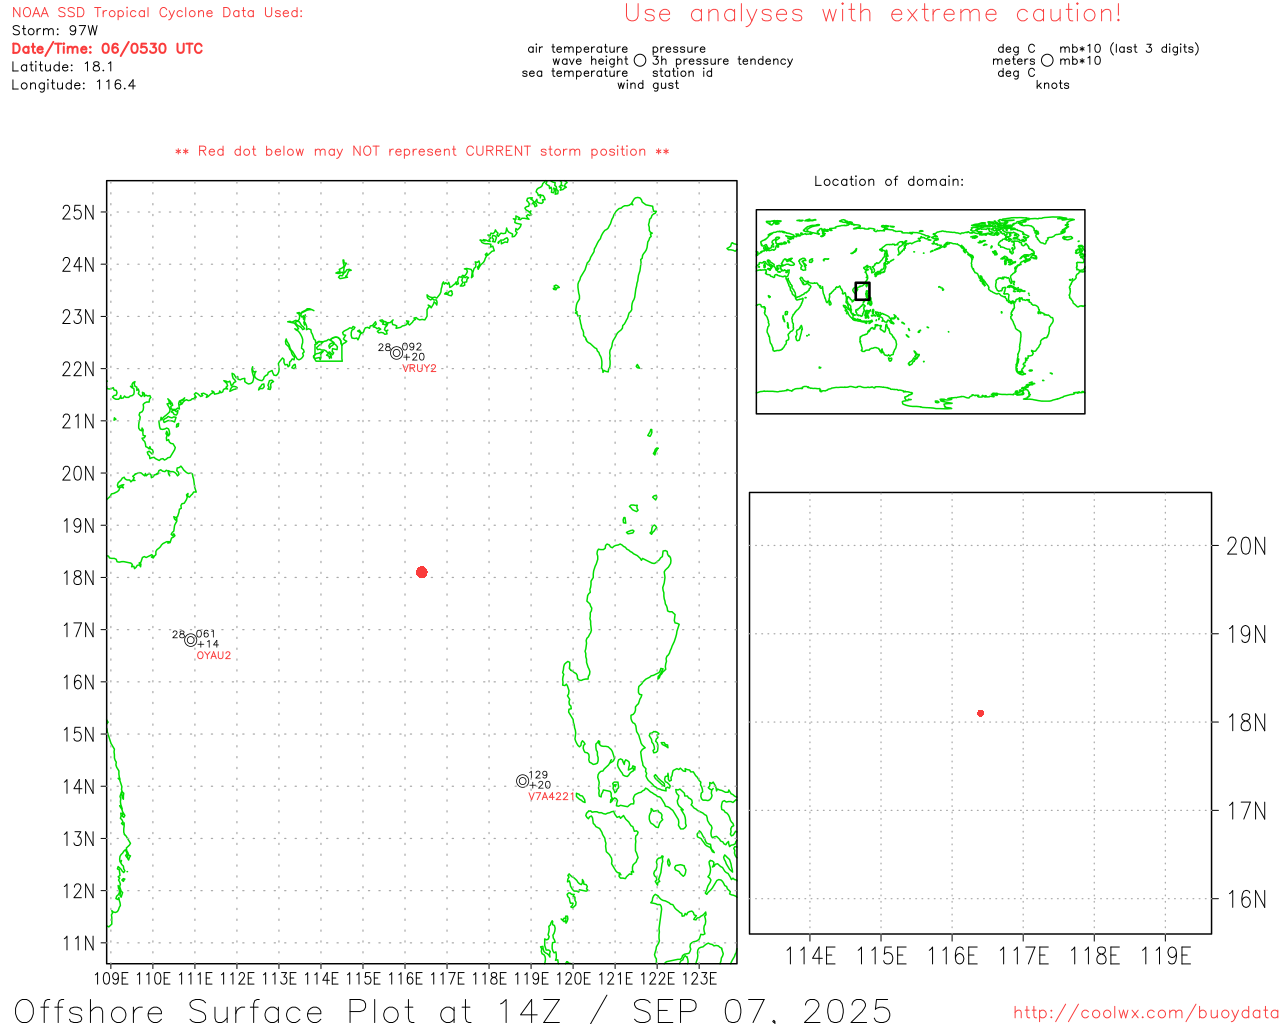
Task: Click the NOAA SSD Tropical Cyclone Data Used heading
Action: tap(157, 13)
